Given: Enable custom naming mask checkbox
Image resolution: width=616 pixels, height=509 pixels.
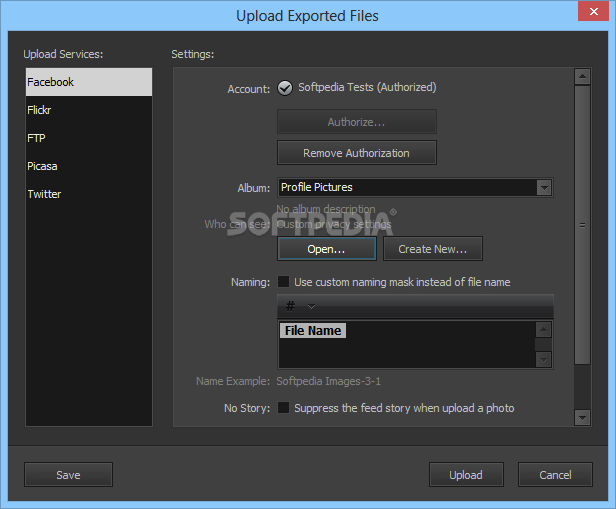Looking at the screenshot, I should pyautogui.click(x=283, y=282).
